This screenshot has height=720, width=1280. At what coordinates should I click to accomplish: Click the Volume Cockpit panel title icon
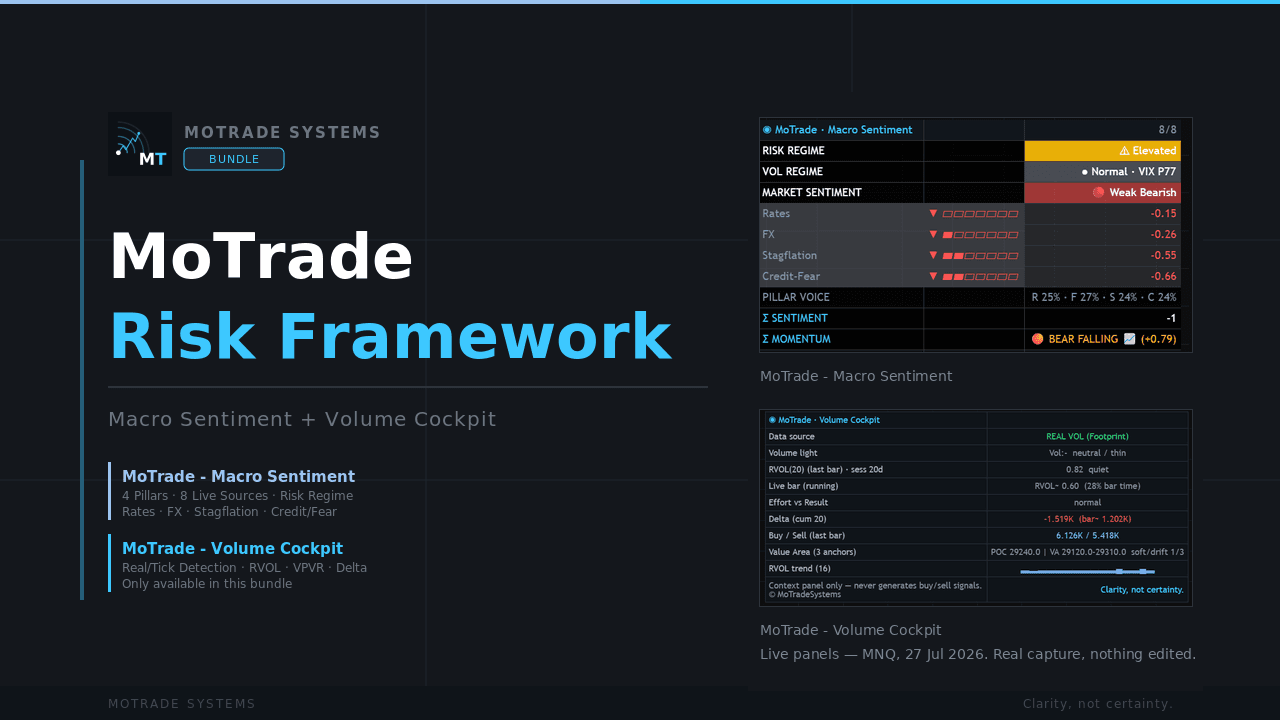(x=772, y=420)
